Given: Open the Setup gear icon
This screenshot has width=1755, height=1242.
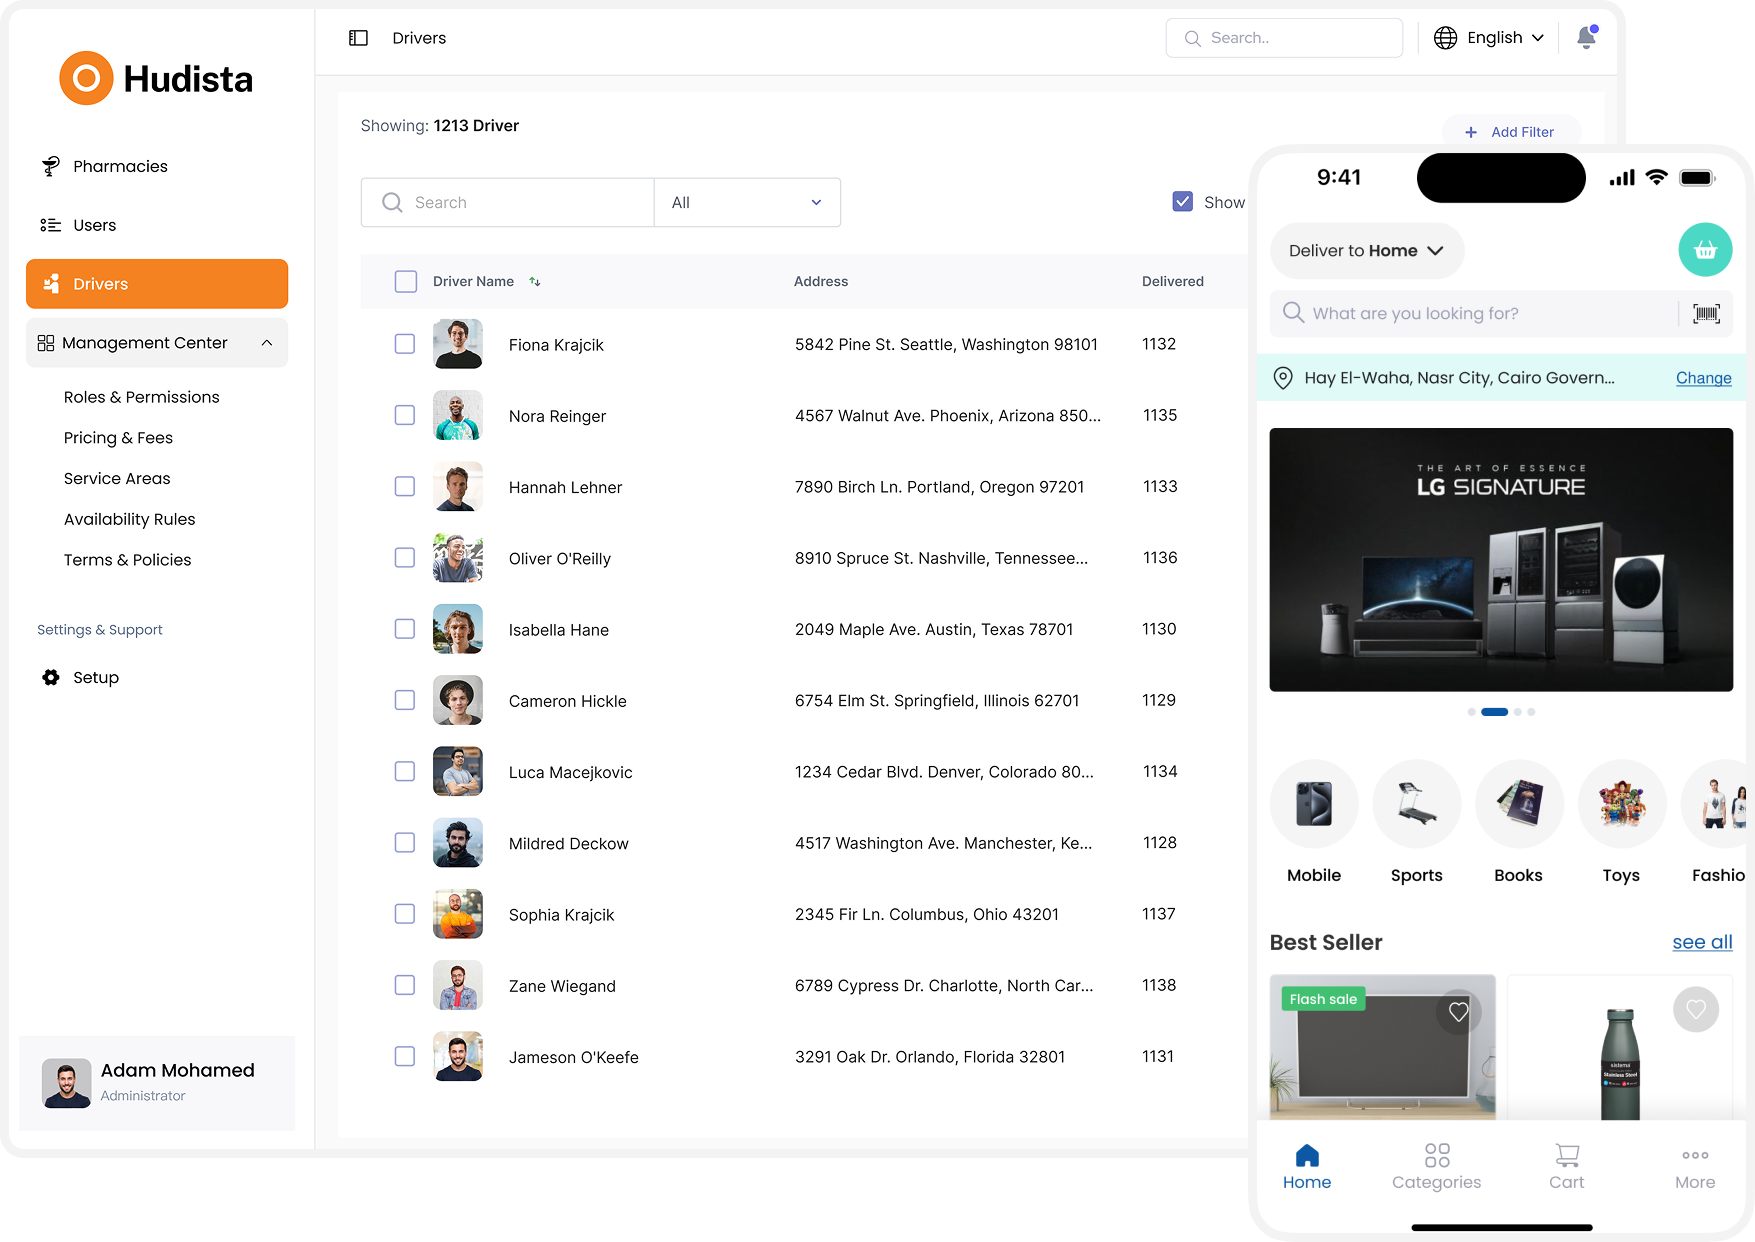Looking at the screenshot, I should (51, 678).
